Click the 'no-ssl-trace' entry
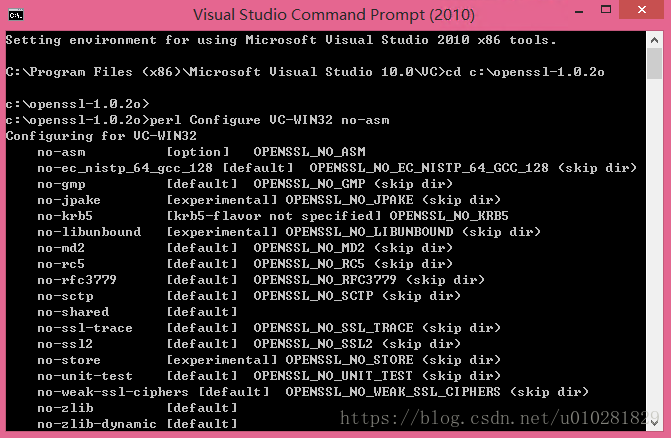Image resolution: width=671 pixels, height=438 pixels. (85, 328)
